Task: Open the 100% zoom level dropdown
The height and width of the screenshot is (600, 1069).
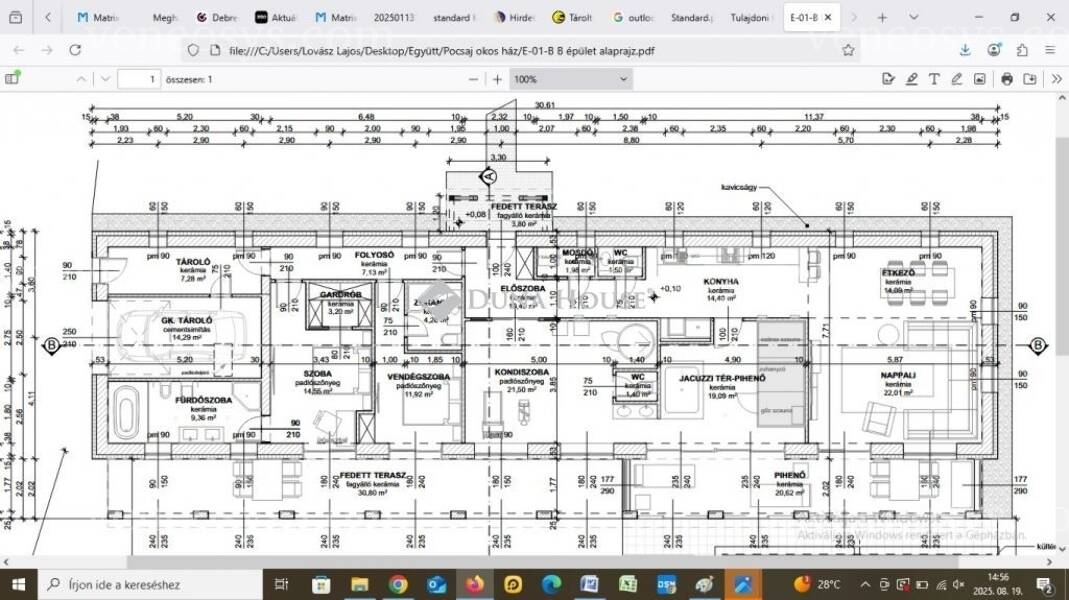Action: click(571, 79)
